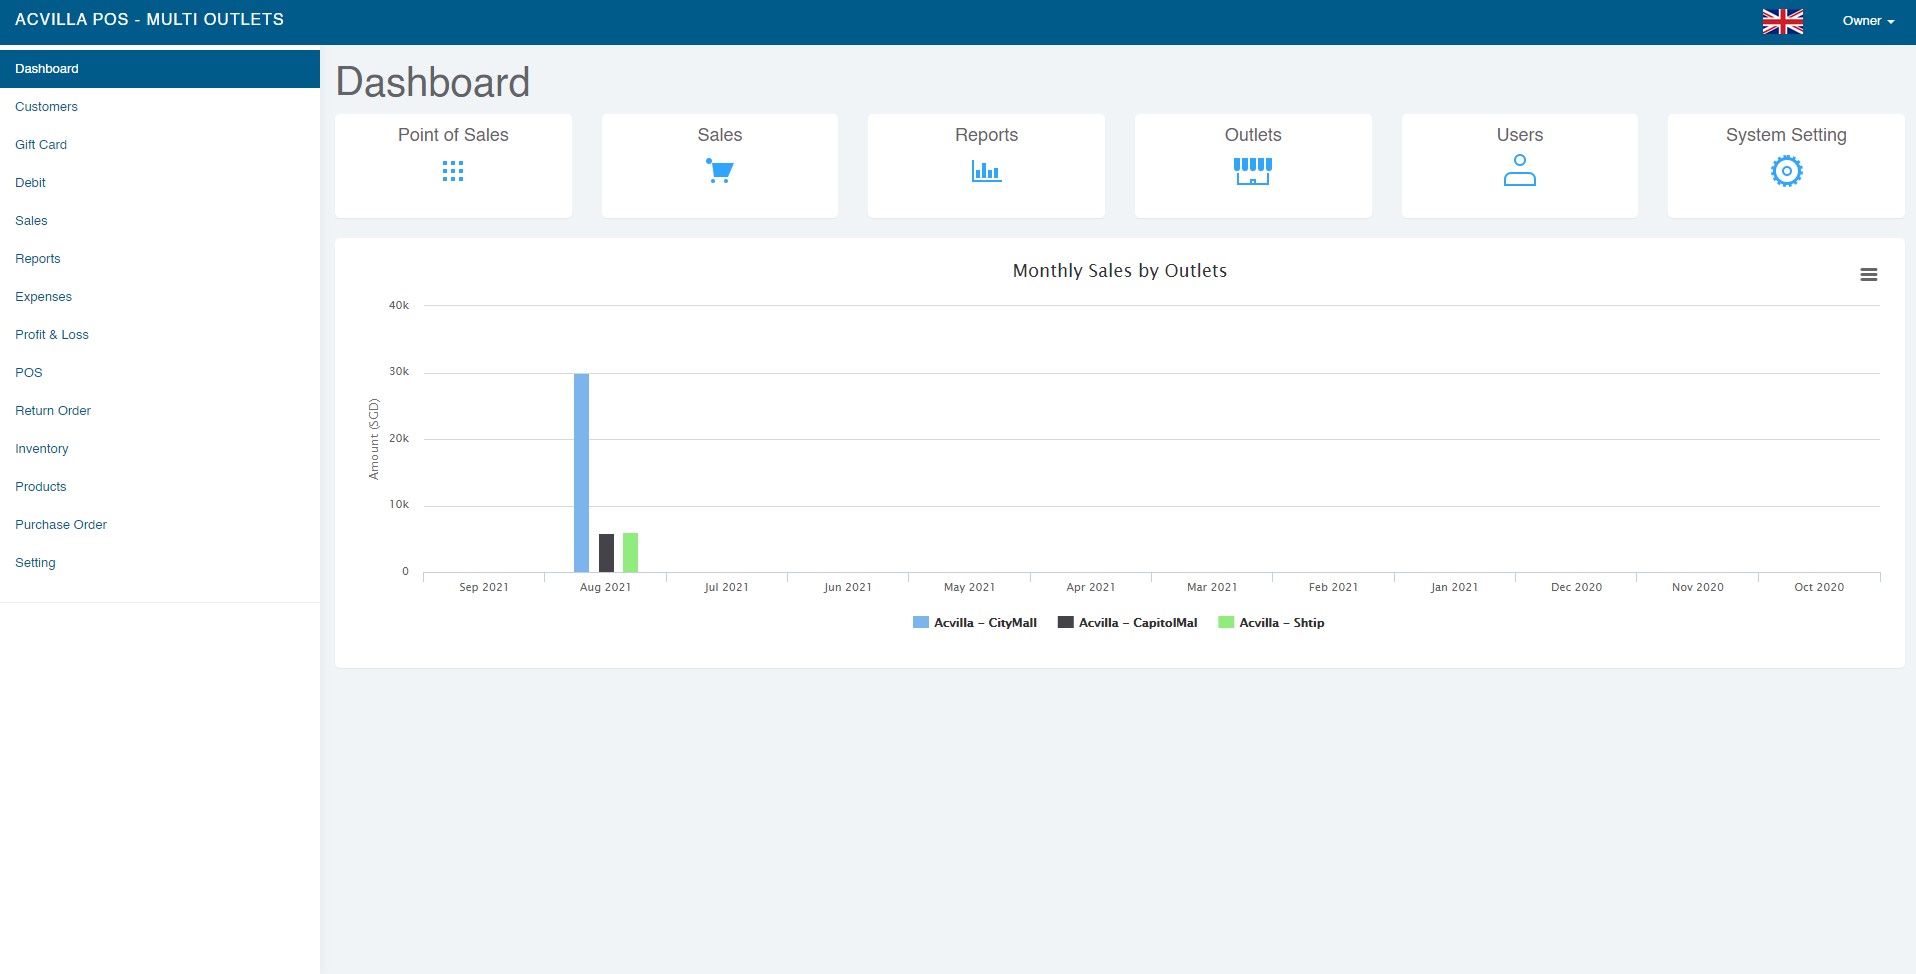The width and height of the screenshot is (1916, 974).
Task: Open the Point of Sales grid icon
Action: tap(453, 171)
